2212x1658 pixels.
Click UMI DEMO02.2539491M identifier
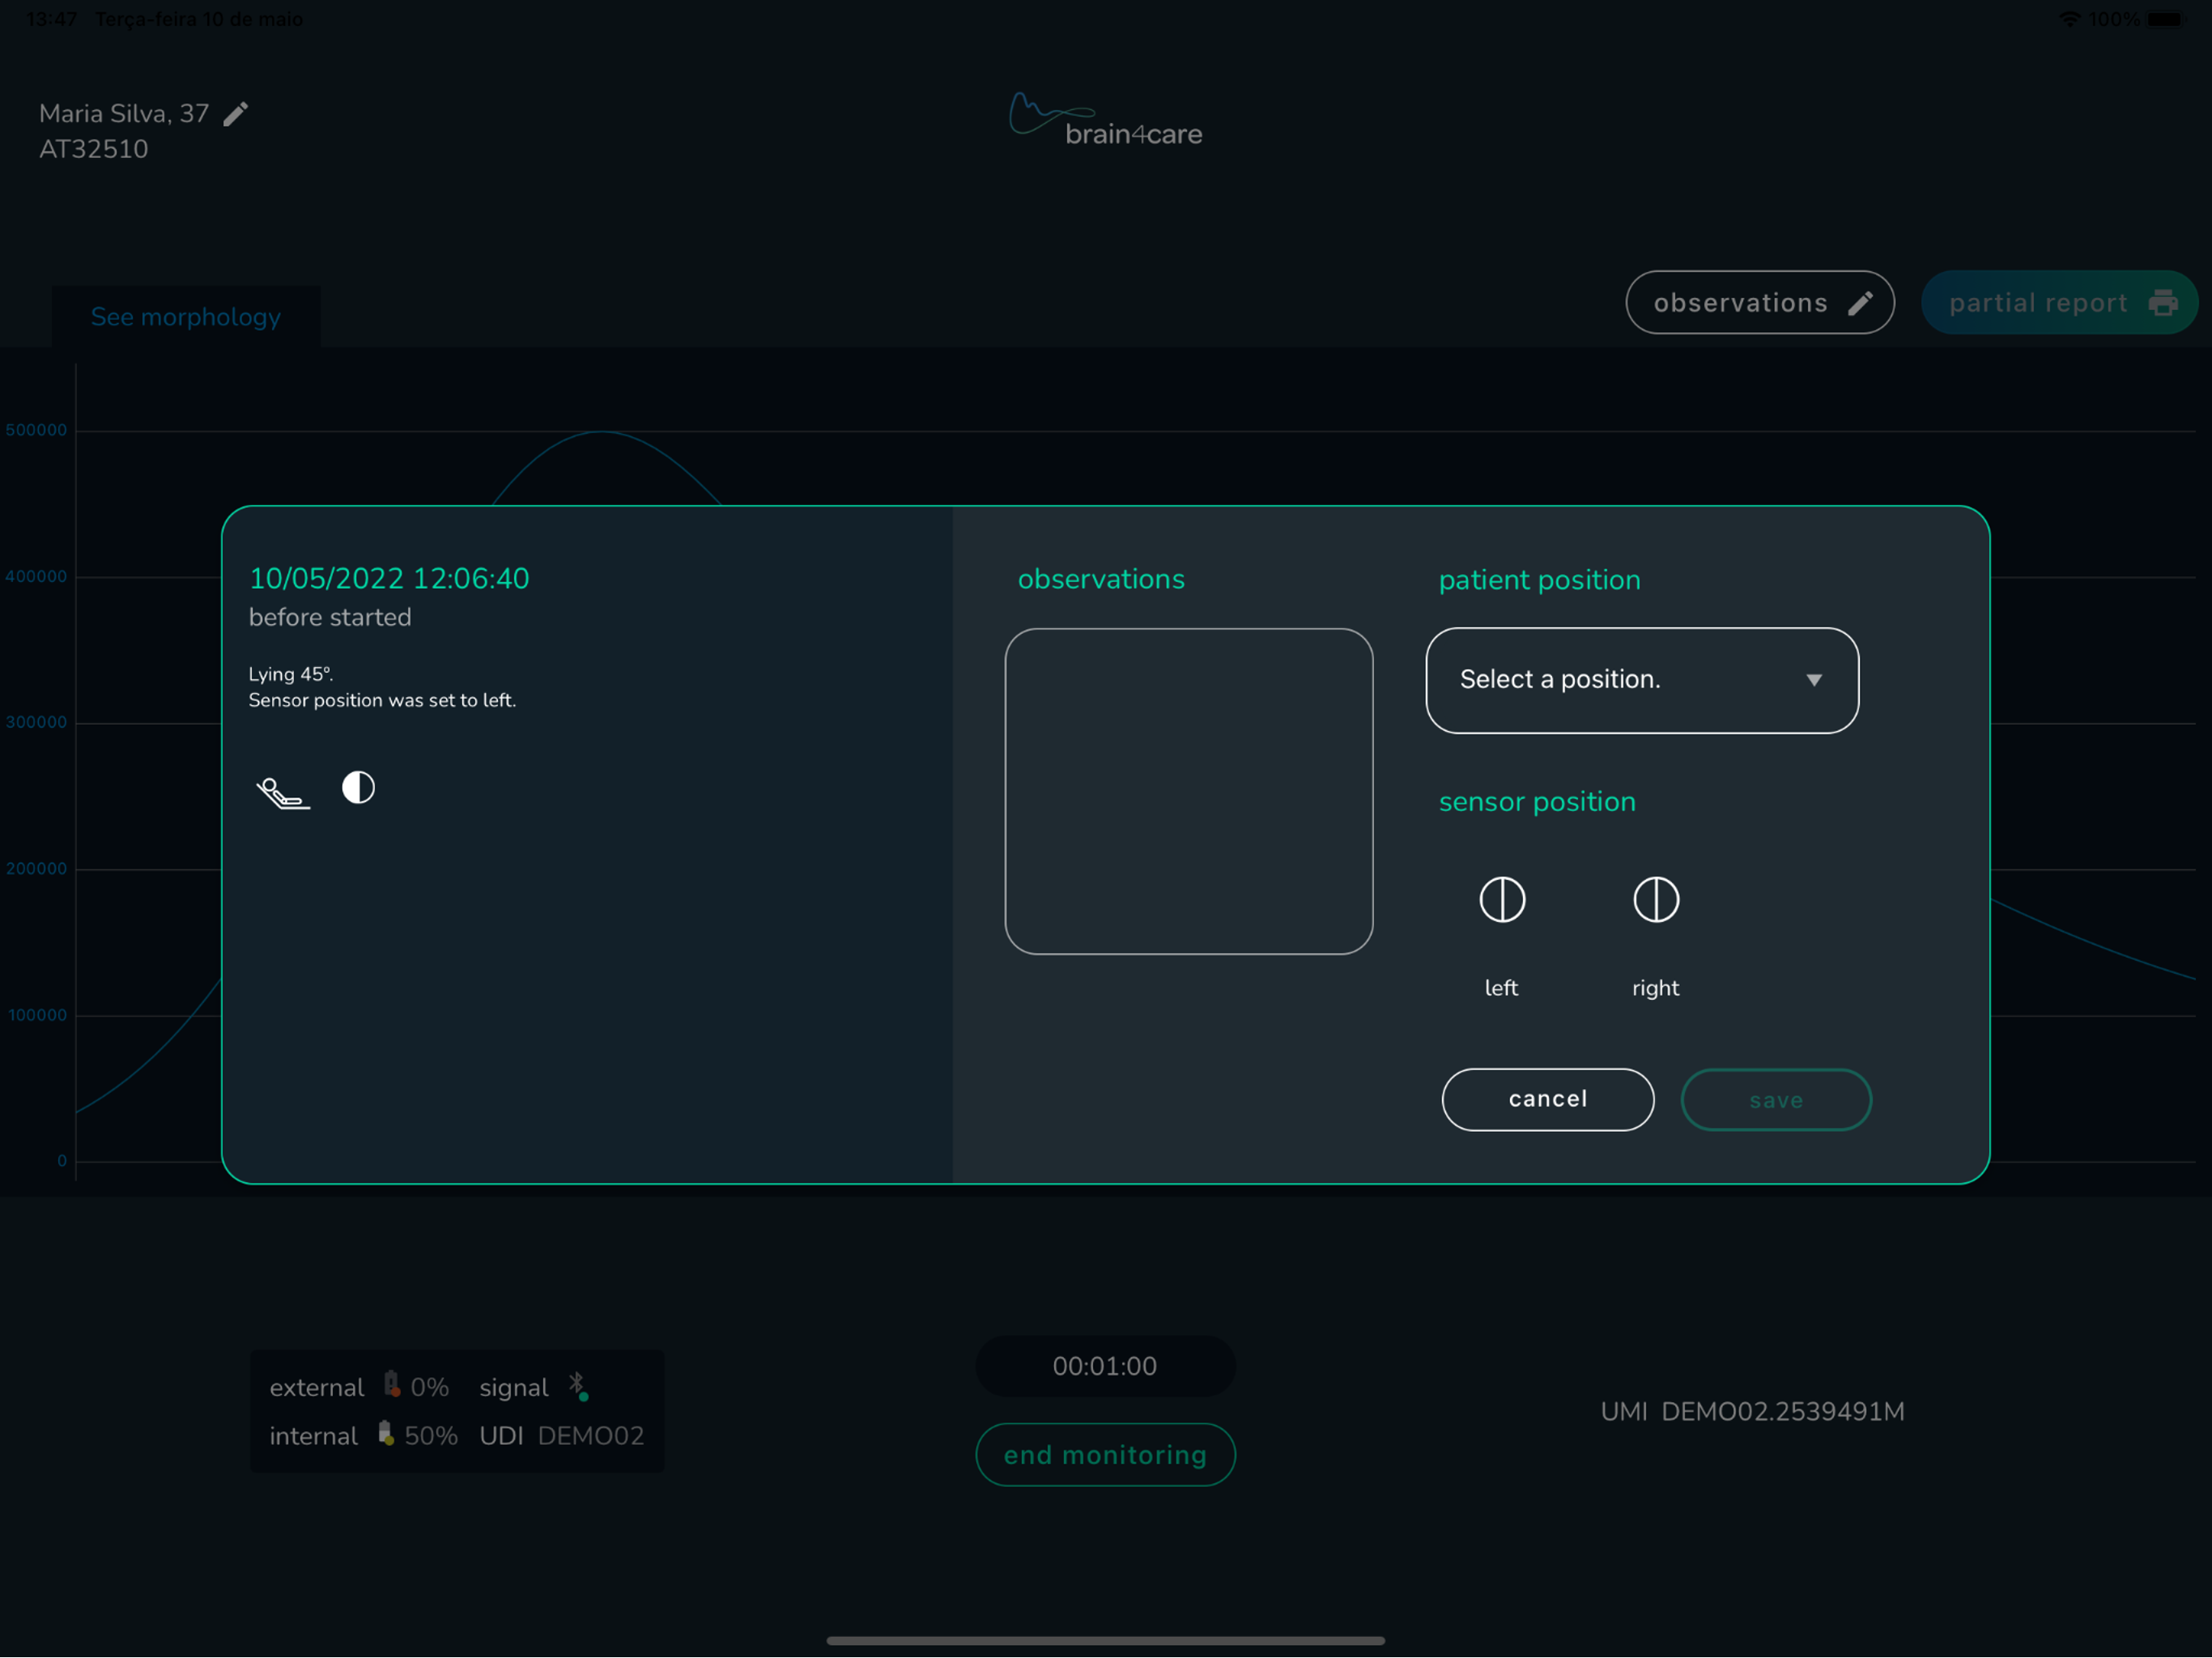click(x=1752, y=1411)
